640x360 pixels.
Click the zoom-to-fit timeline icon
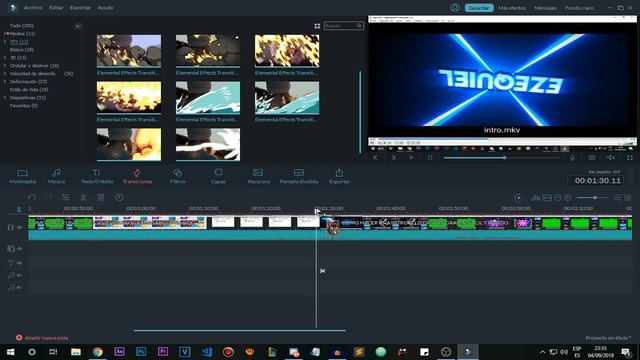pyautogui.click(x=547, y=198)
